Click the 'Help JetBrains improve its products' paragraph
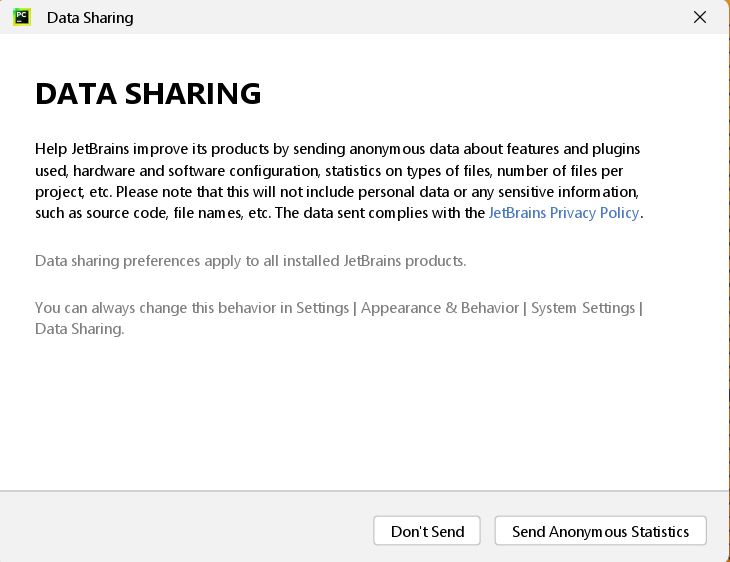 pyautogui.click(x=339, y=181)
